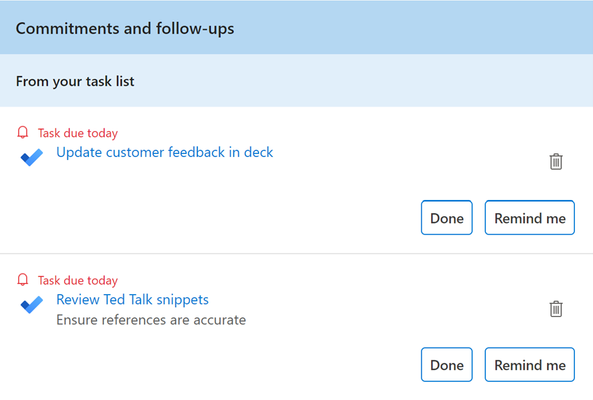This screenshot has height=400, width=593.
Task: Click the Ensure references are accurate description
Action: click(151, 320)
